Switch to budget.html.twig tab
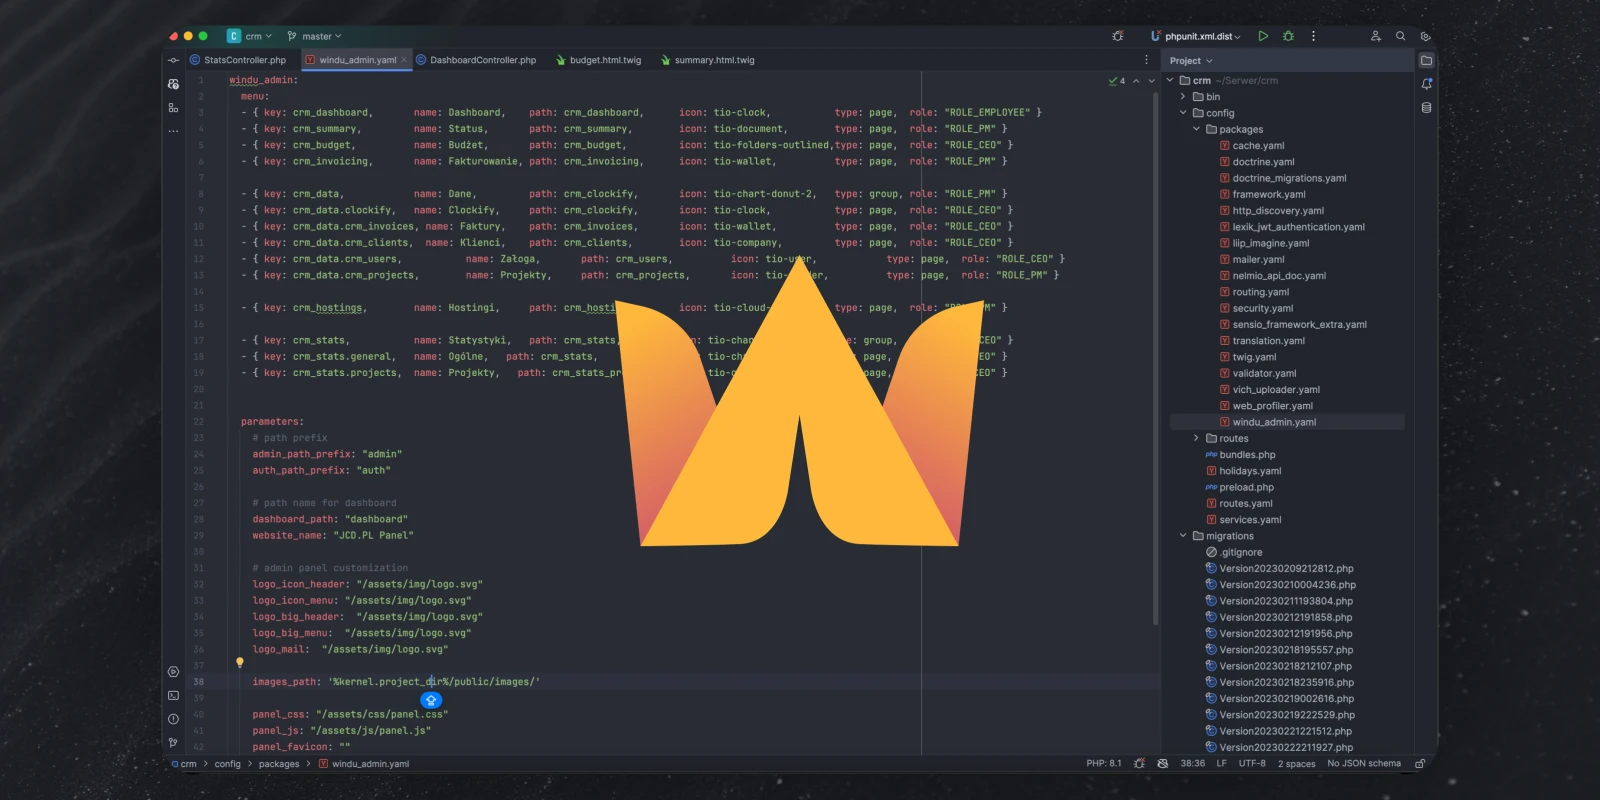This screenshot has height=800, width=1600. 598,60
